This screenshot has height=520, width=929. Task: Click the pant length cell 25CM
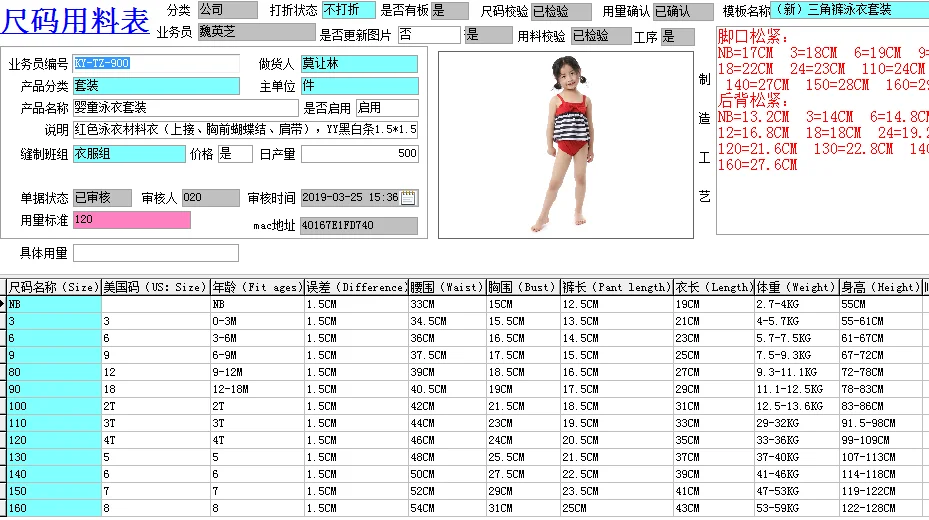click(x=617, y=509)
